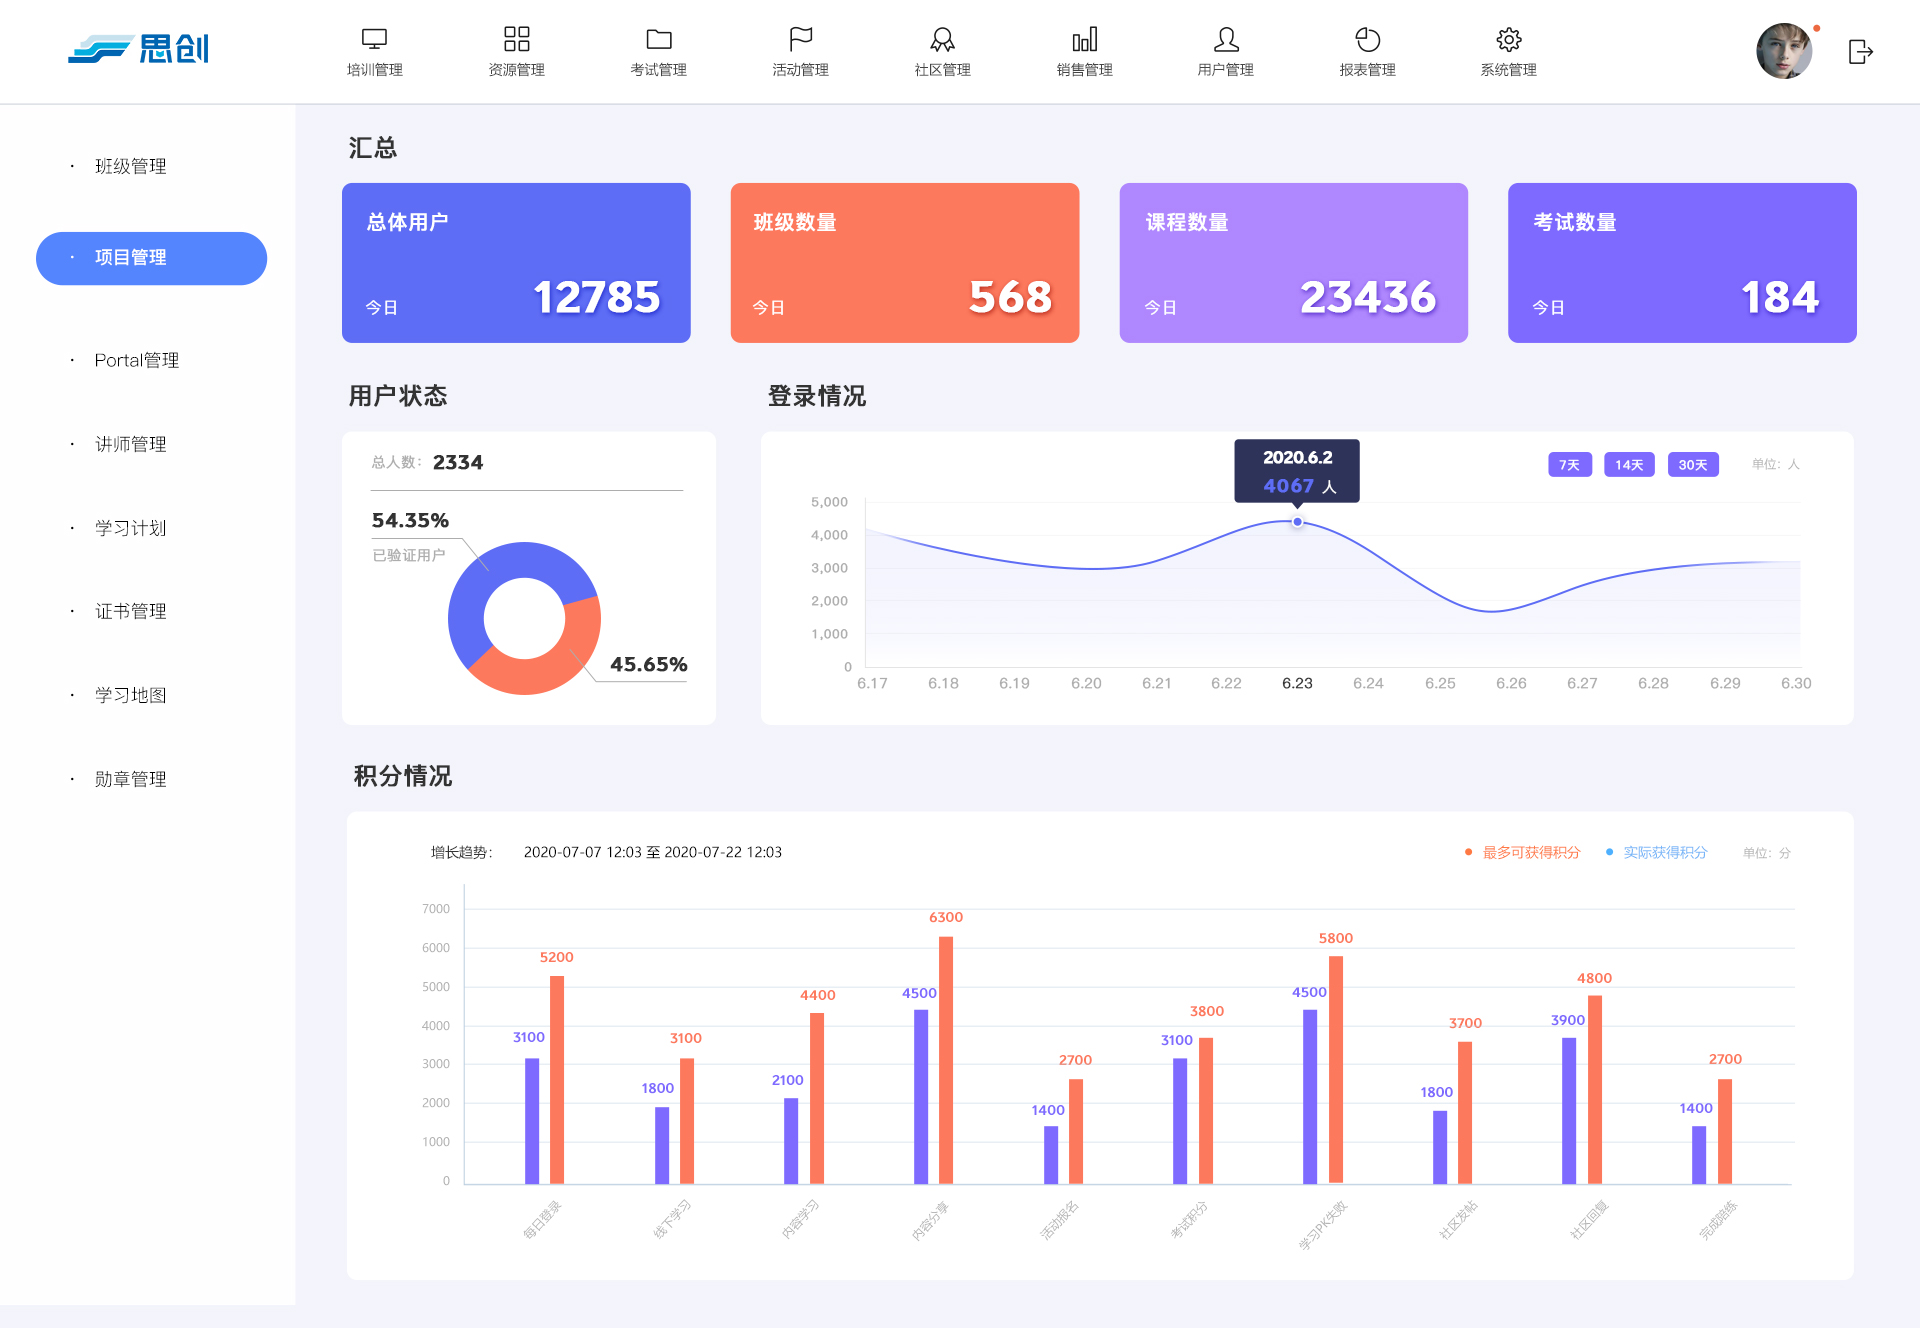Open 考试管理 folder icon

[658, 40]
